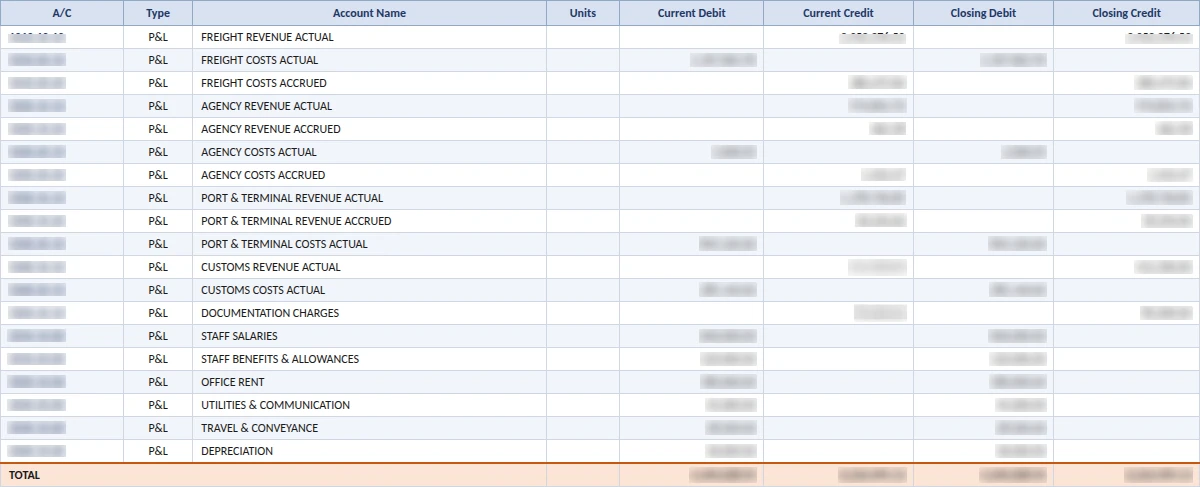Screen dimensions: 1200x487
Task: Select the FREIGHT REVENUE ACTUAL account name
Action: click(267, 37)
